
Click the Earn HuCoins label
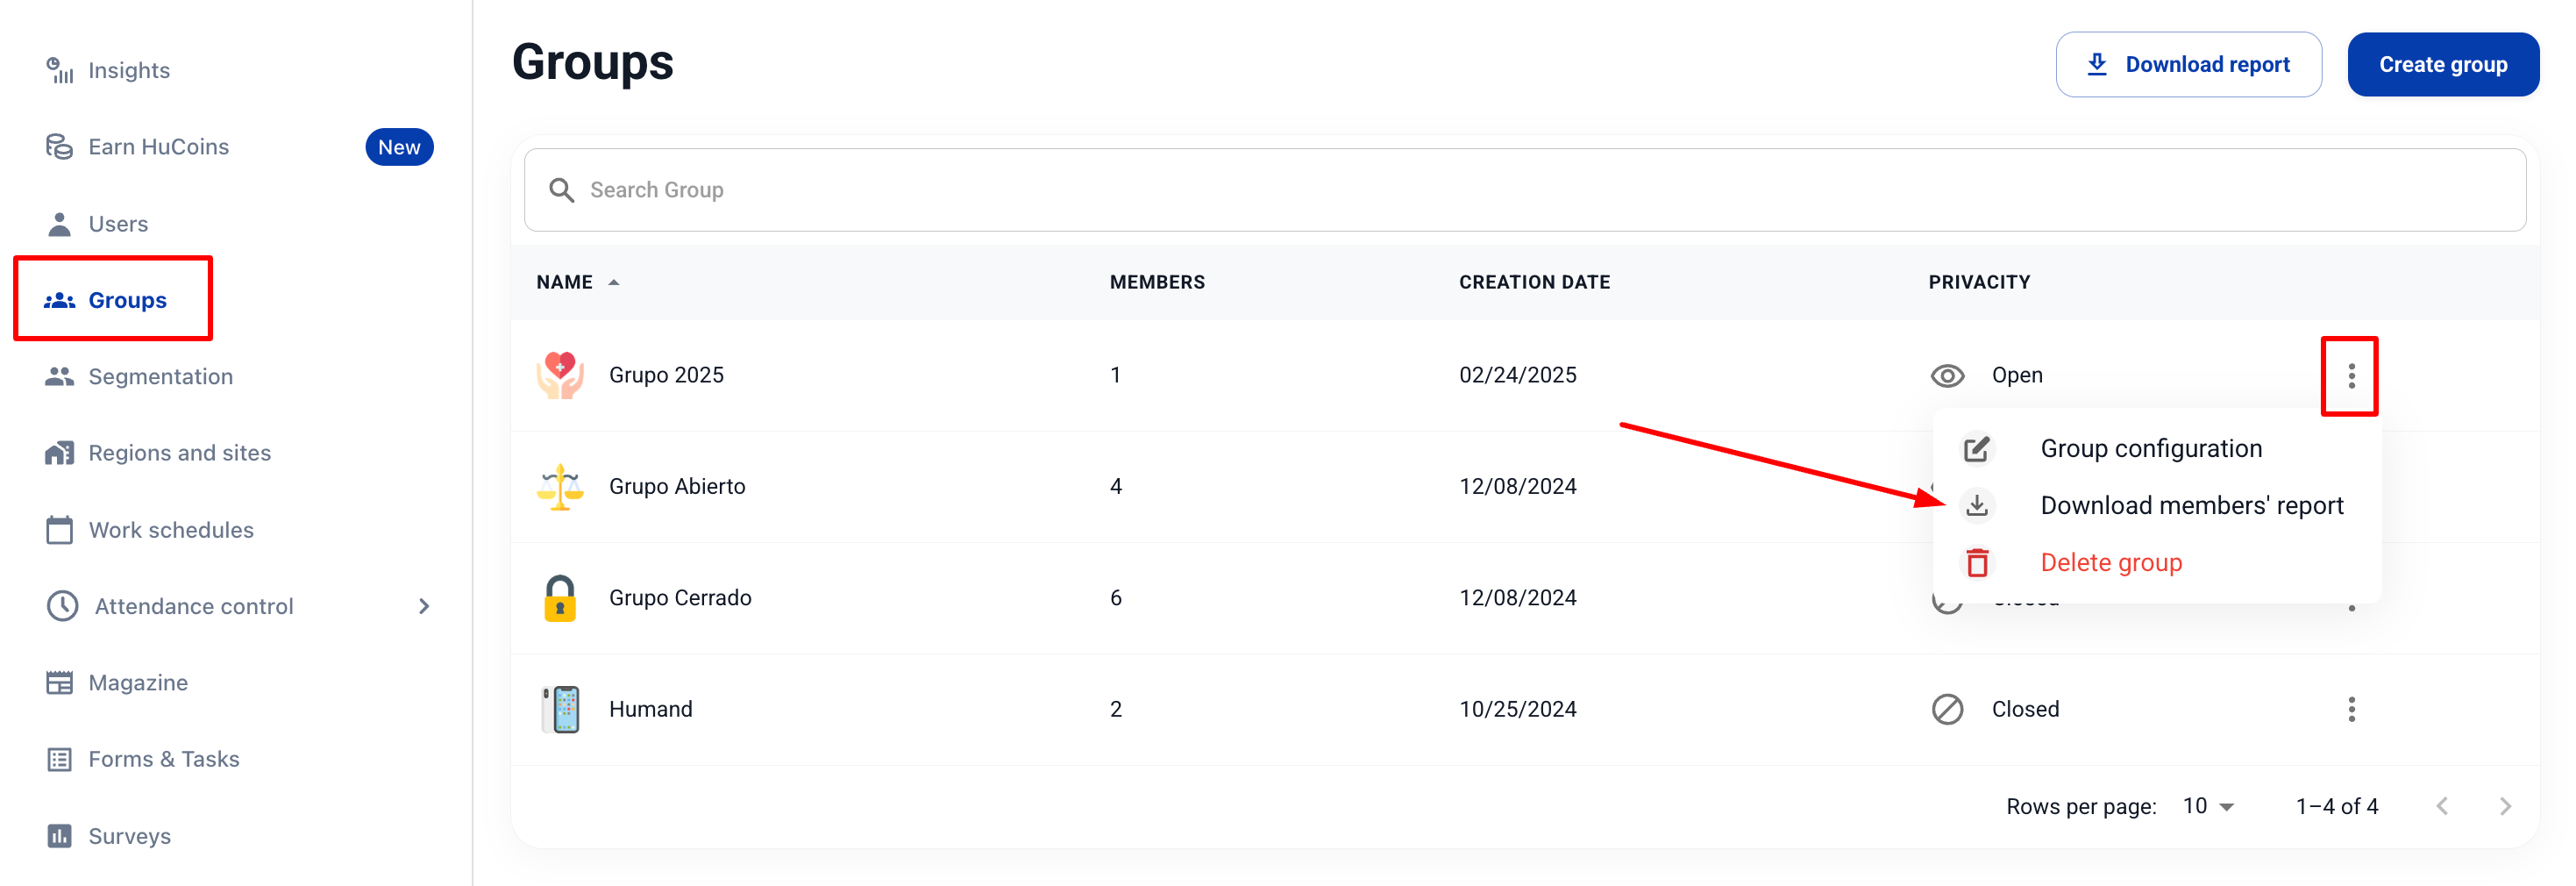click(158, 147)
